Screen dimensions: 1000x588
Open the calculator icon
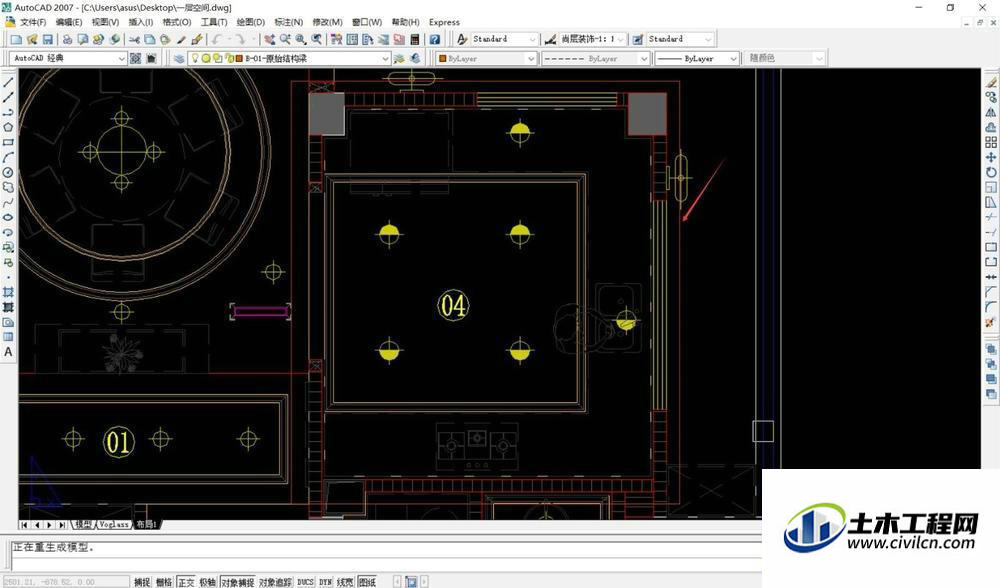click(x=415, y=40)
